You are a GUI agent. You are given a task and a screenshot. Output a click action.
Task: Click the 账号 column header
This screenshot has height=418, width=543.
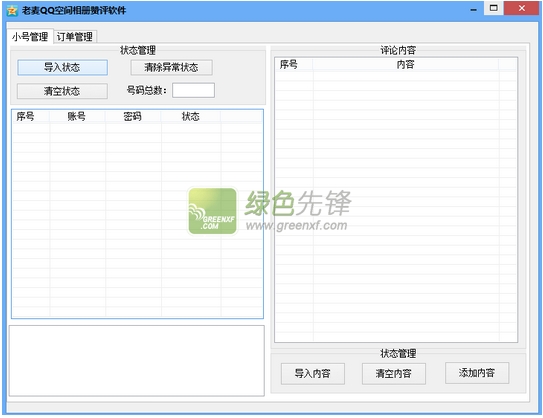click(77, 116)
